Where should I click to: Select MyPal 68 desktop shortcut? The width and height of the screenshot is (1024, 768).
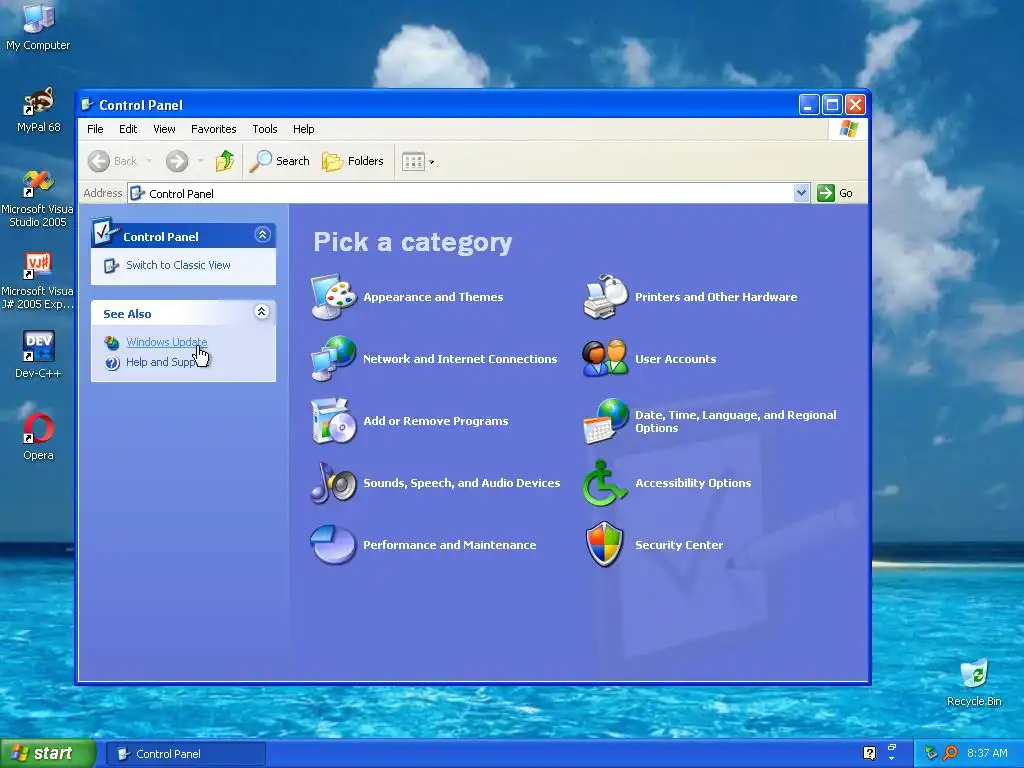(x=38, y=110)
